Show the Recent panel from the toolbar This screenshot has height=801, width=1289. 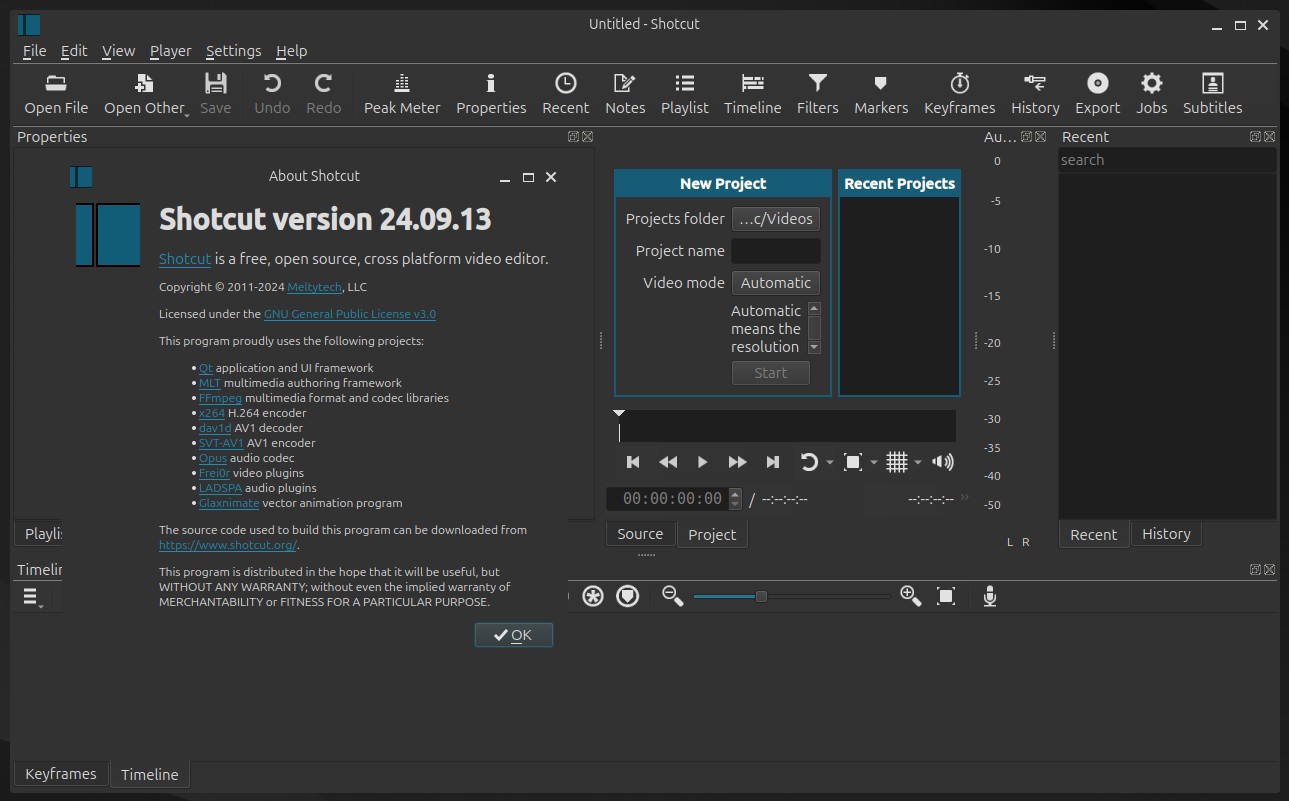coord(566,94)
